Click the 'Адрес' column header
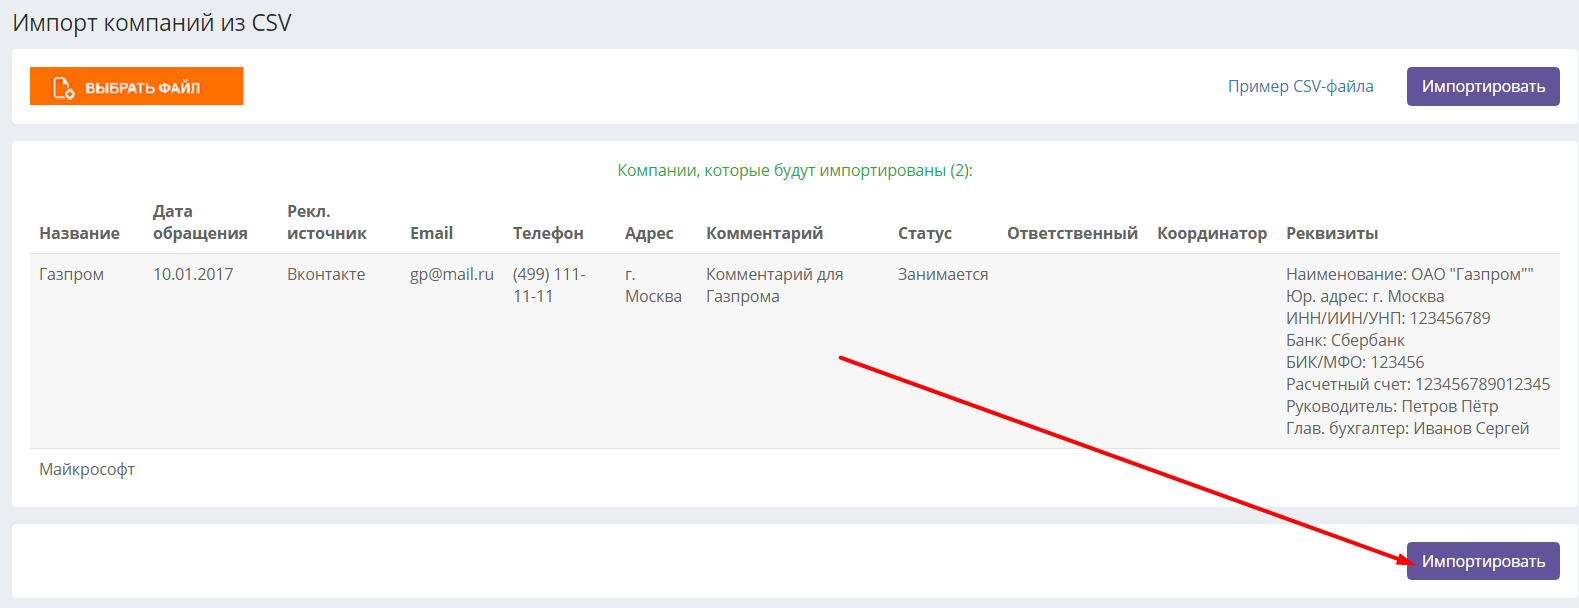 click(x=649, y=233)
